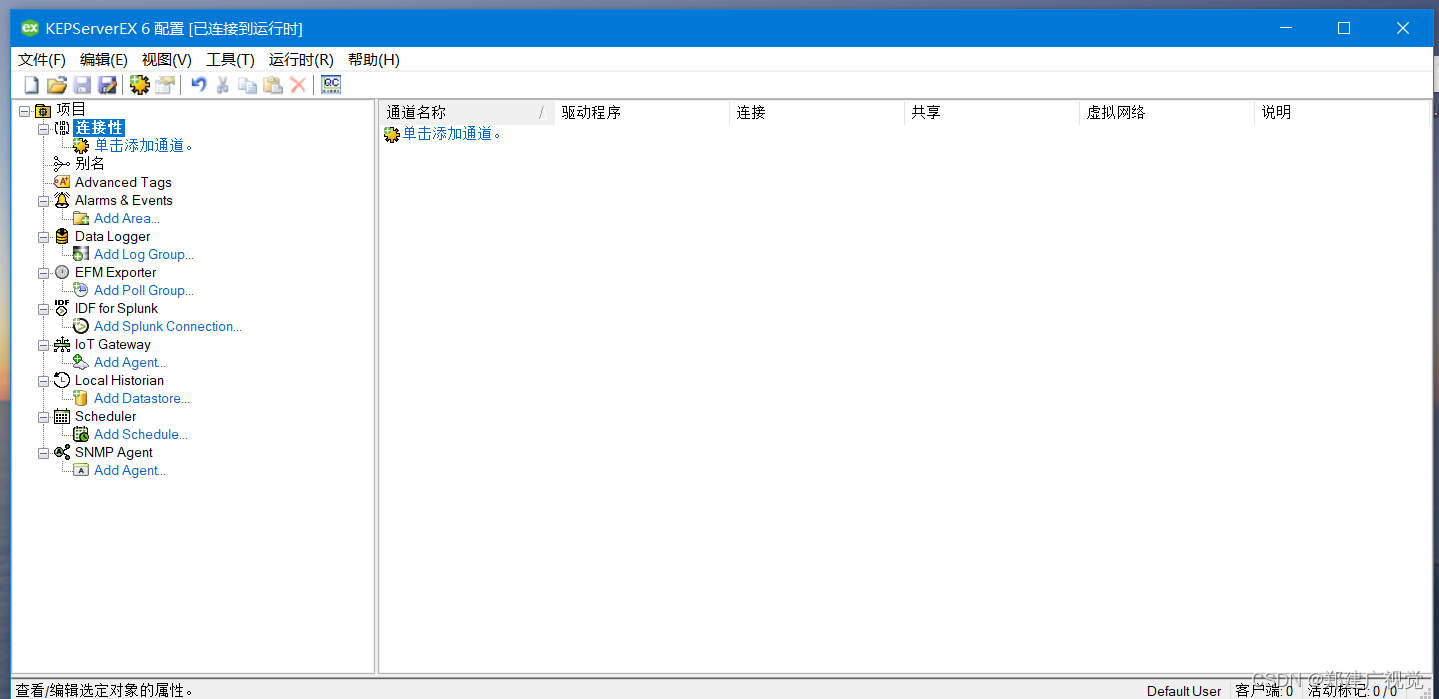Click Save As floppy-with-pencil icon

click(x=107, y=85)
